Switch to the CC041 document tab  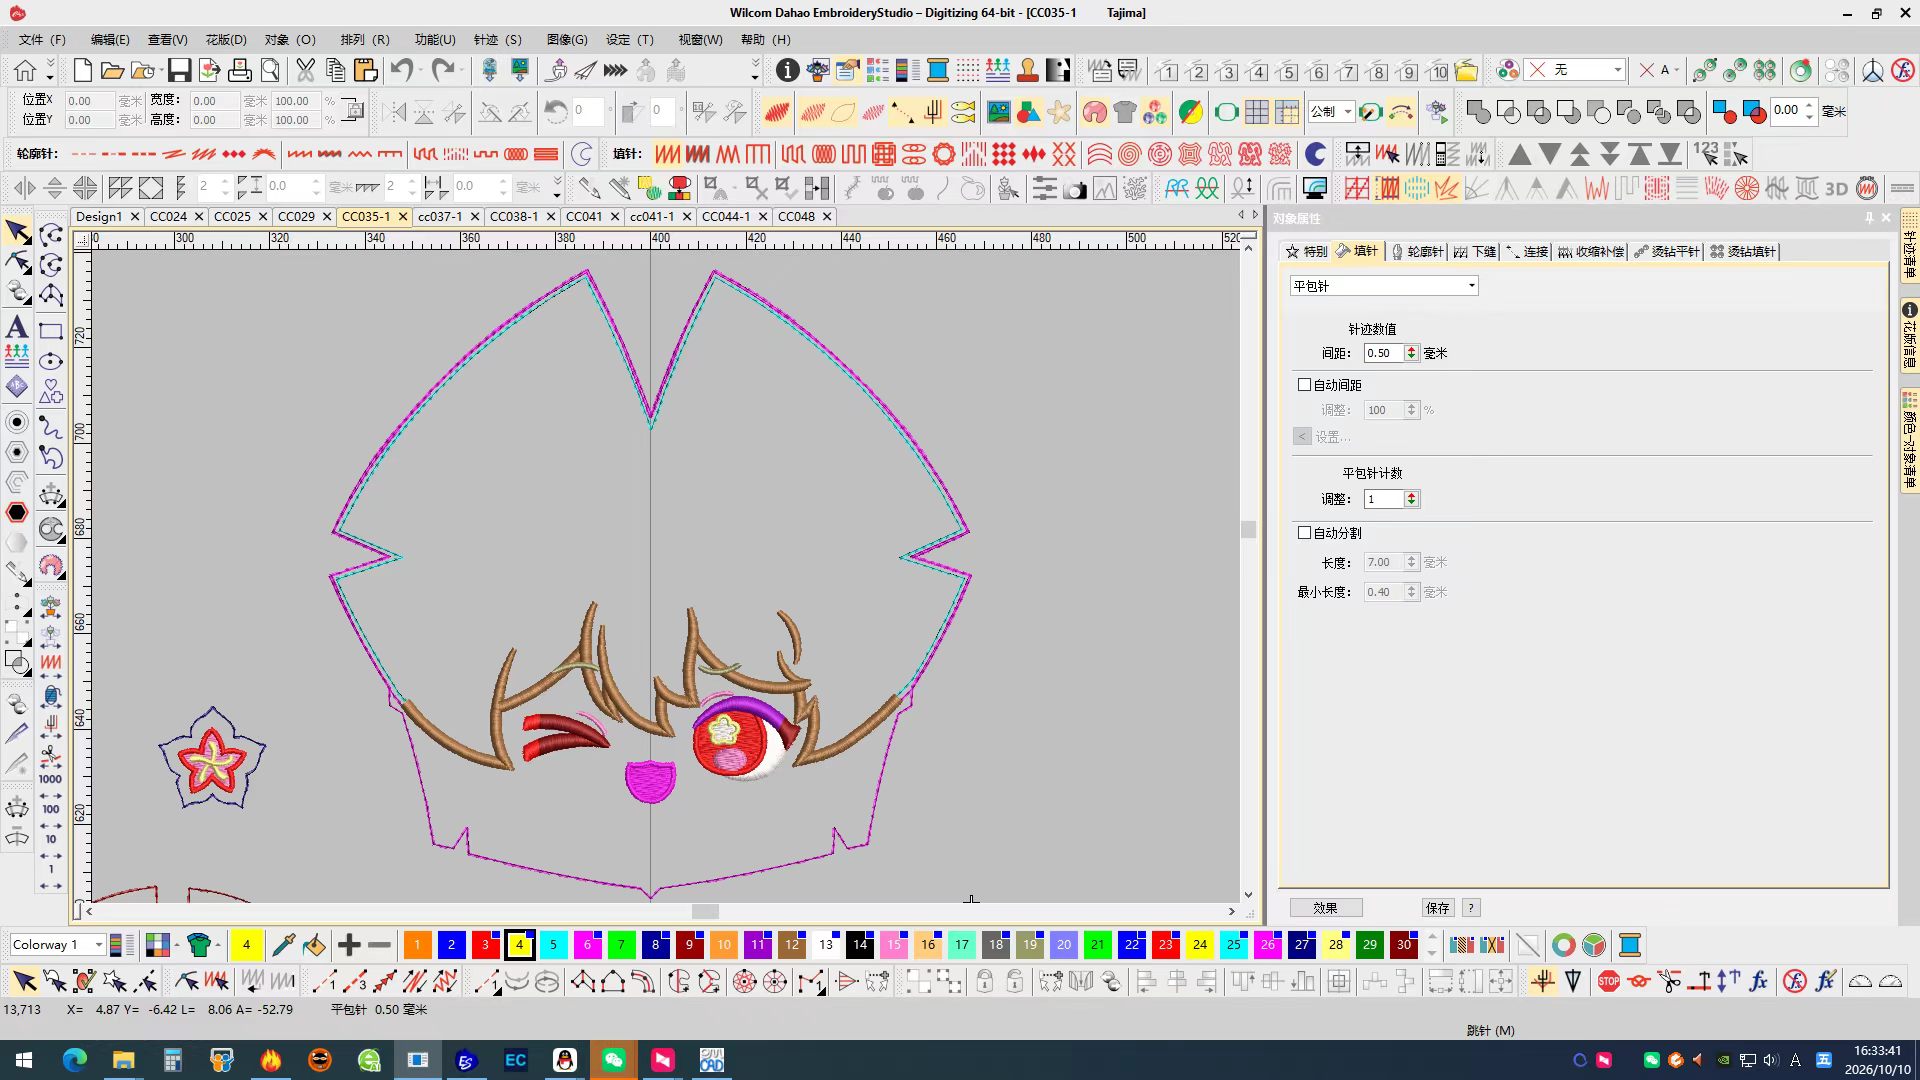coord(584,216)
